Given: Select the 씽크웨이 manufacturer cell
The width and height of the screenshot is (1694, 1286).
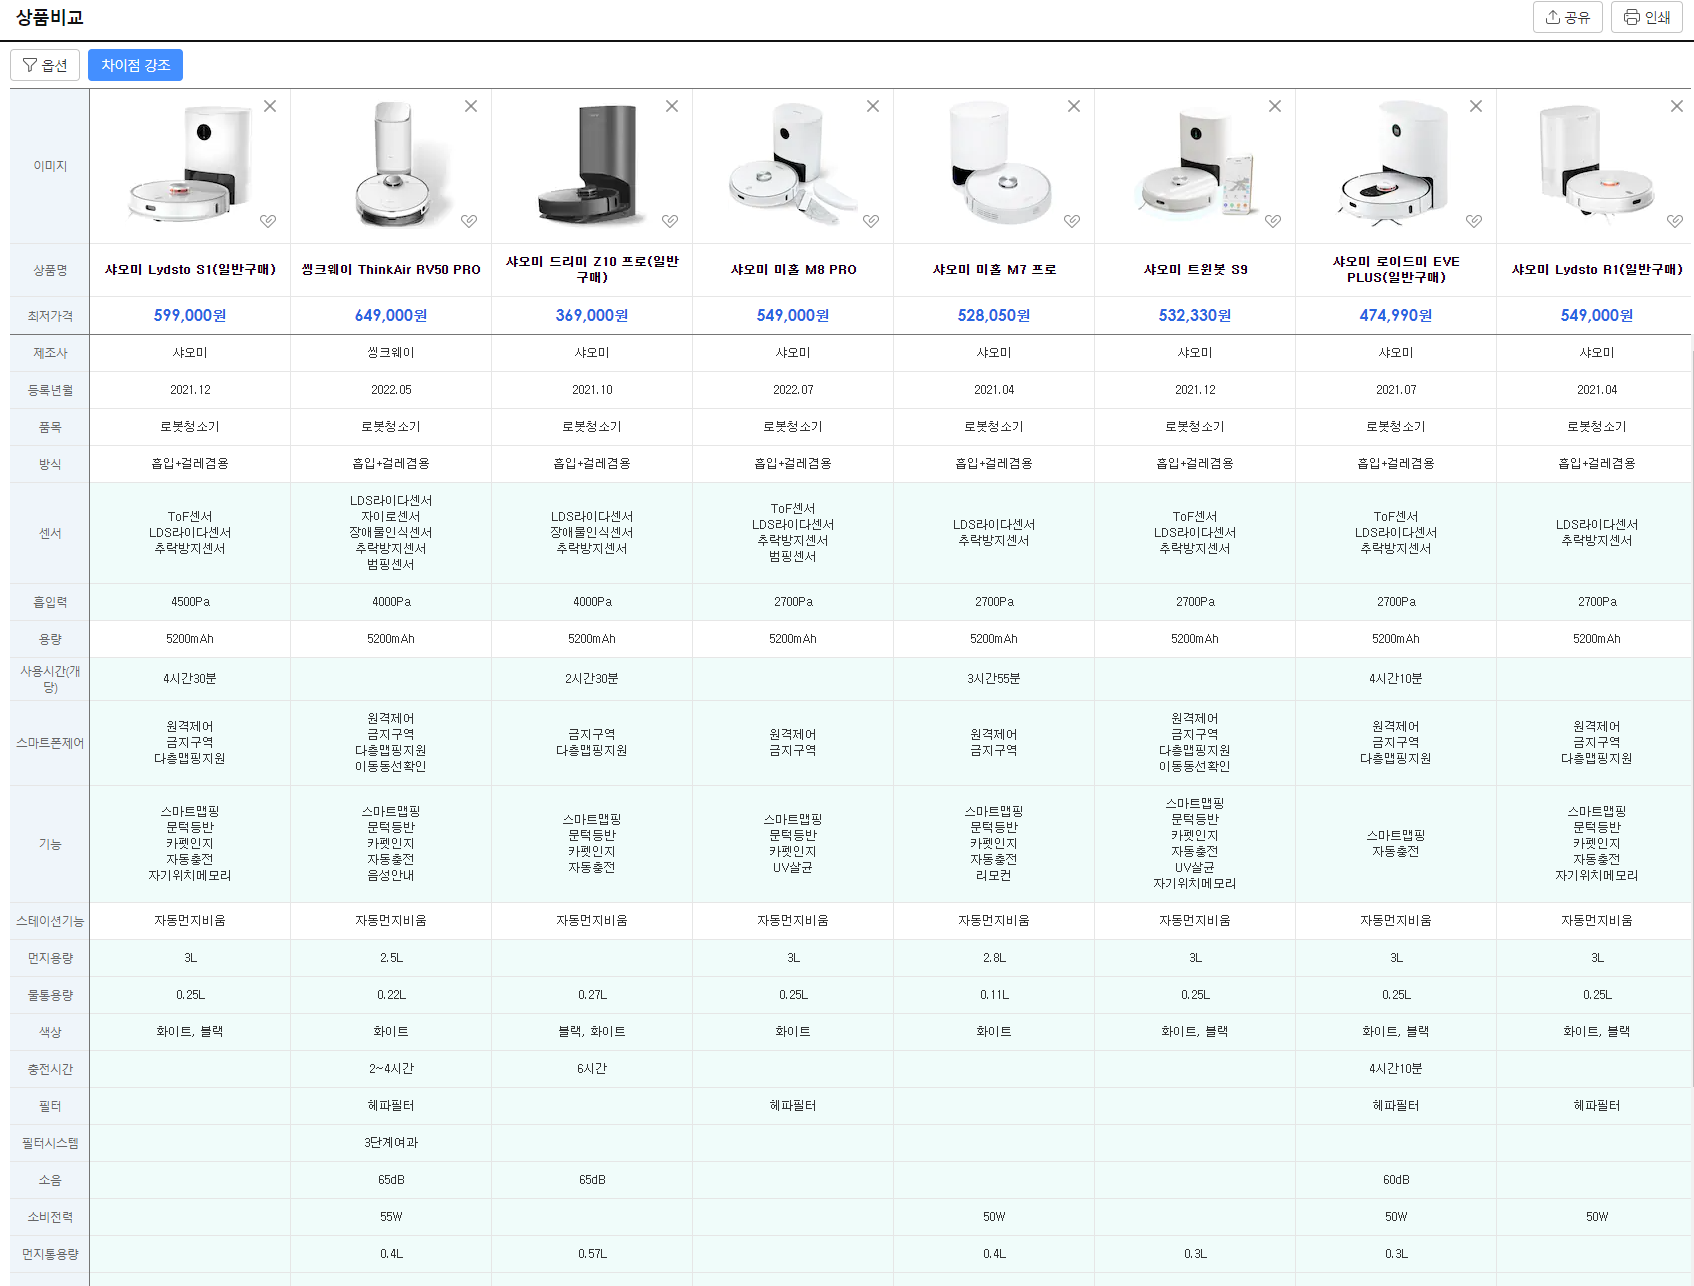Looking at the screenshot, I should [391, 353].
